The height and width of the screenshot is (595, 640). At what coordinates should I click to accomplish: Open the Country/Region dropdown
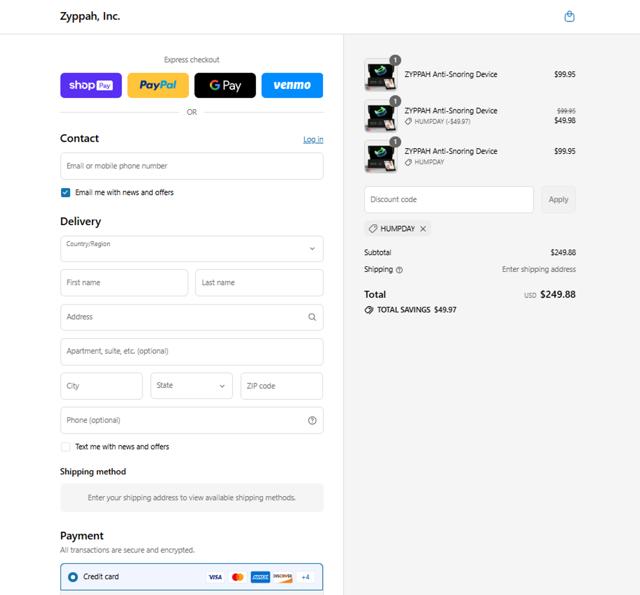(x=192, y=249)
